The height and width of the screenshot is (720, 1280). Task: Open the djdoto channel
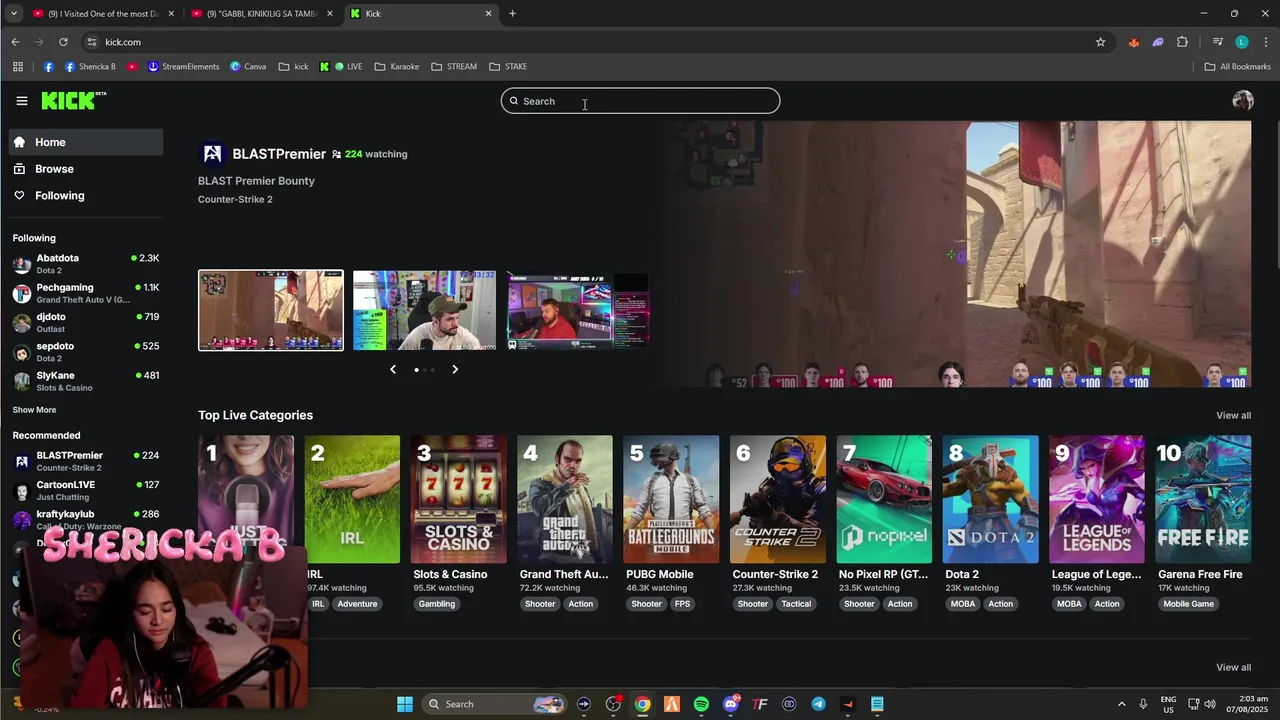[x=86, y=322]
